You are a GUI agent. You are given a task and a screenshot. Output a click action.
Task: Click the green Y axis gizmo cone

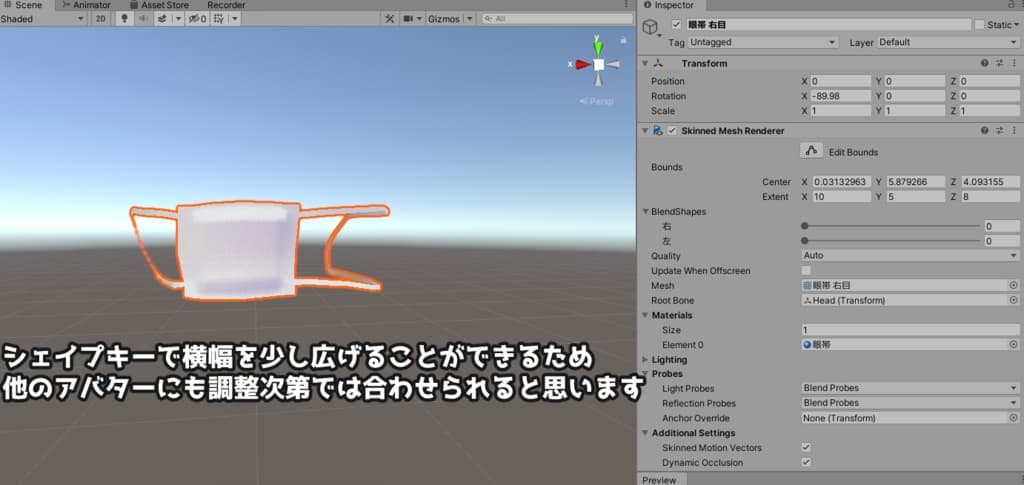point(598,48)
